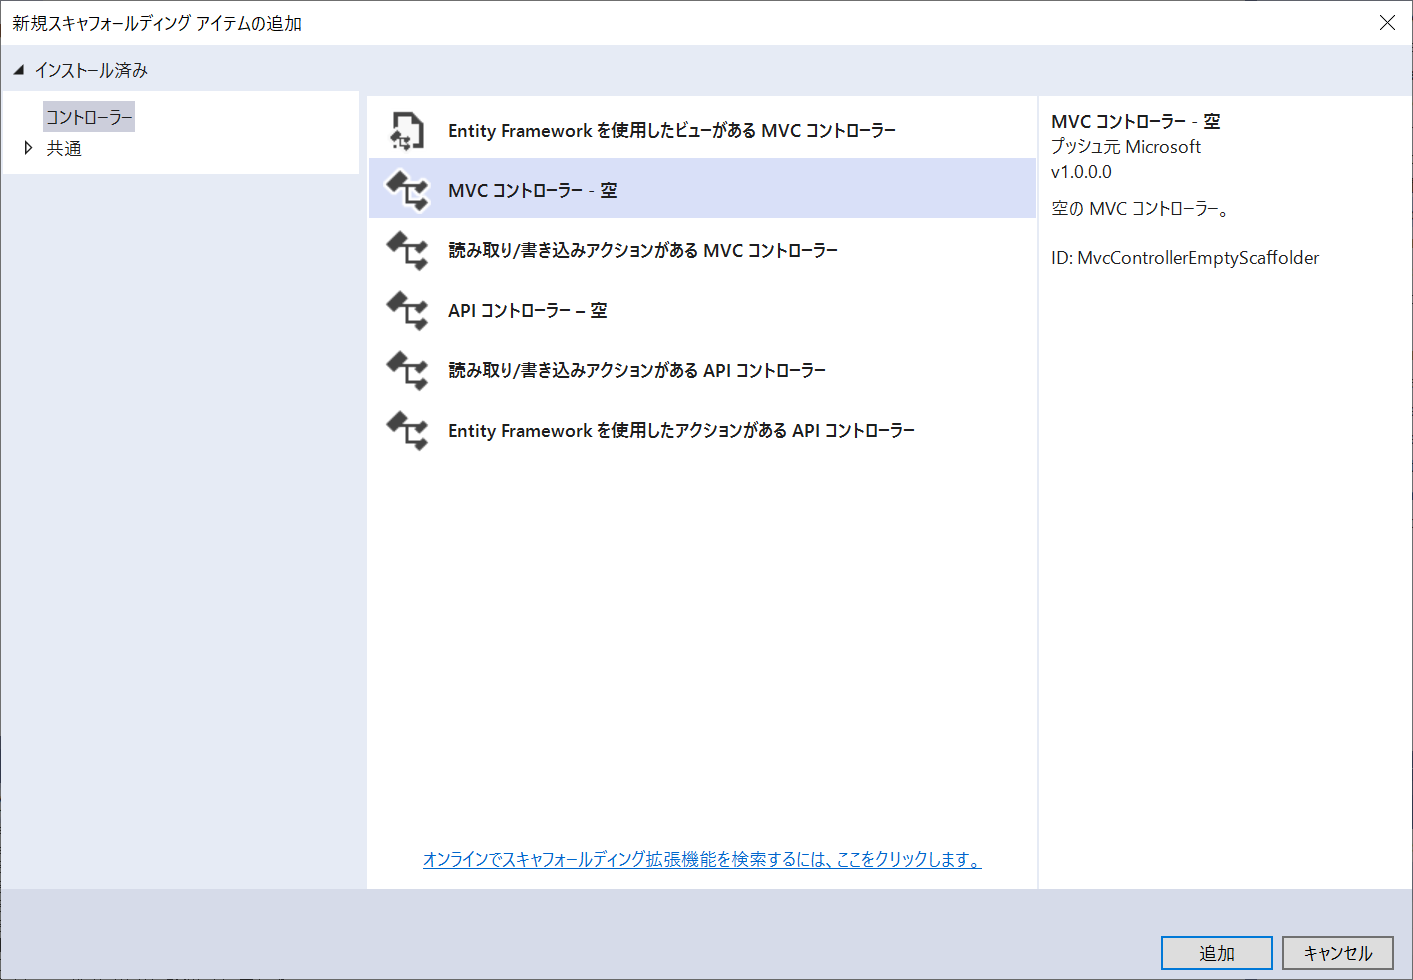Click the v1.0.0.0 version text
The height and width of the screenshot is (980, 1413).
(x=1081, y=172)
